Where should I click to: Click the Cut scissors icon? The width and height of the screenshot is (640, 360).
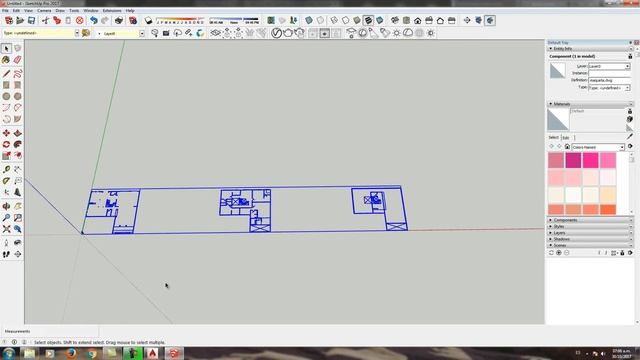[x=45, y=20]
